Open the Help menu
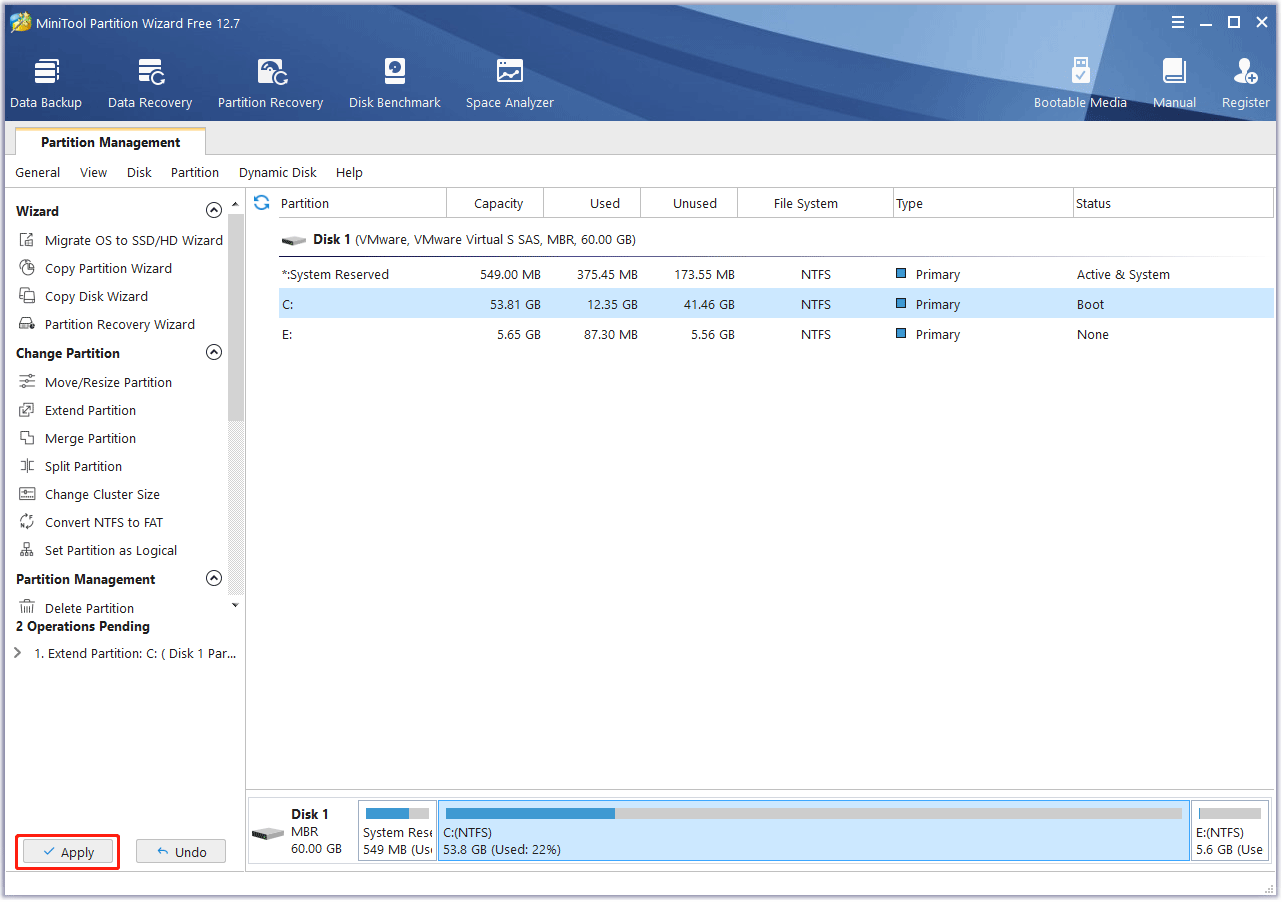Screen dimensions: 1282x902 click(x=349, y=172)
